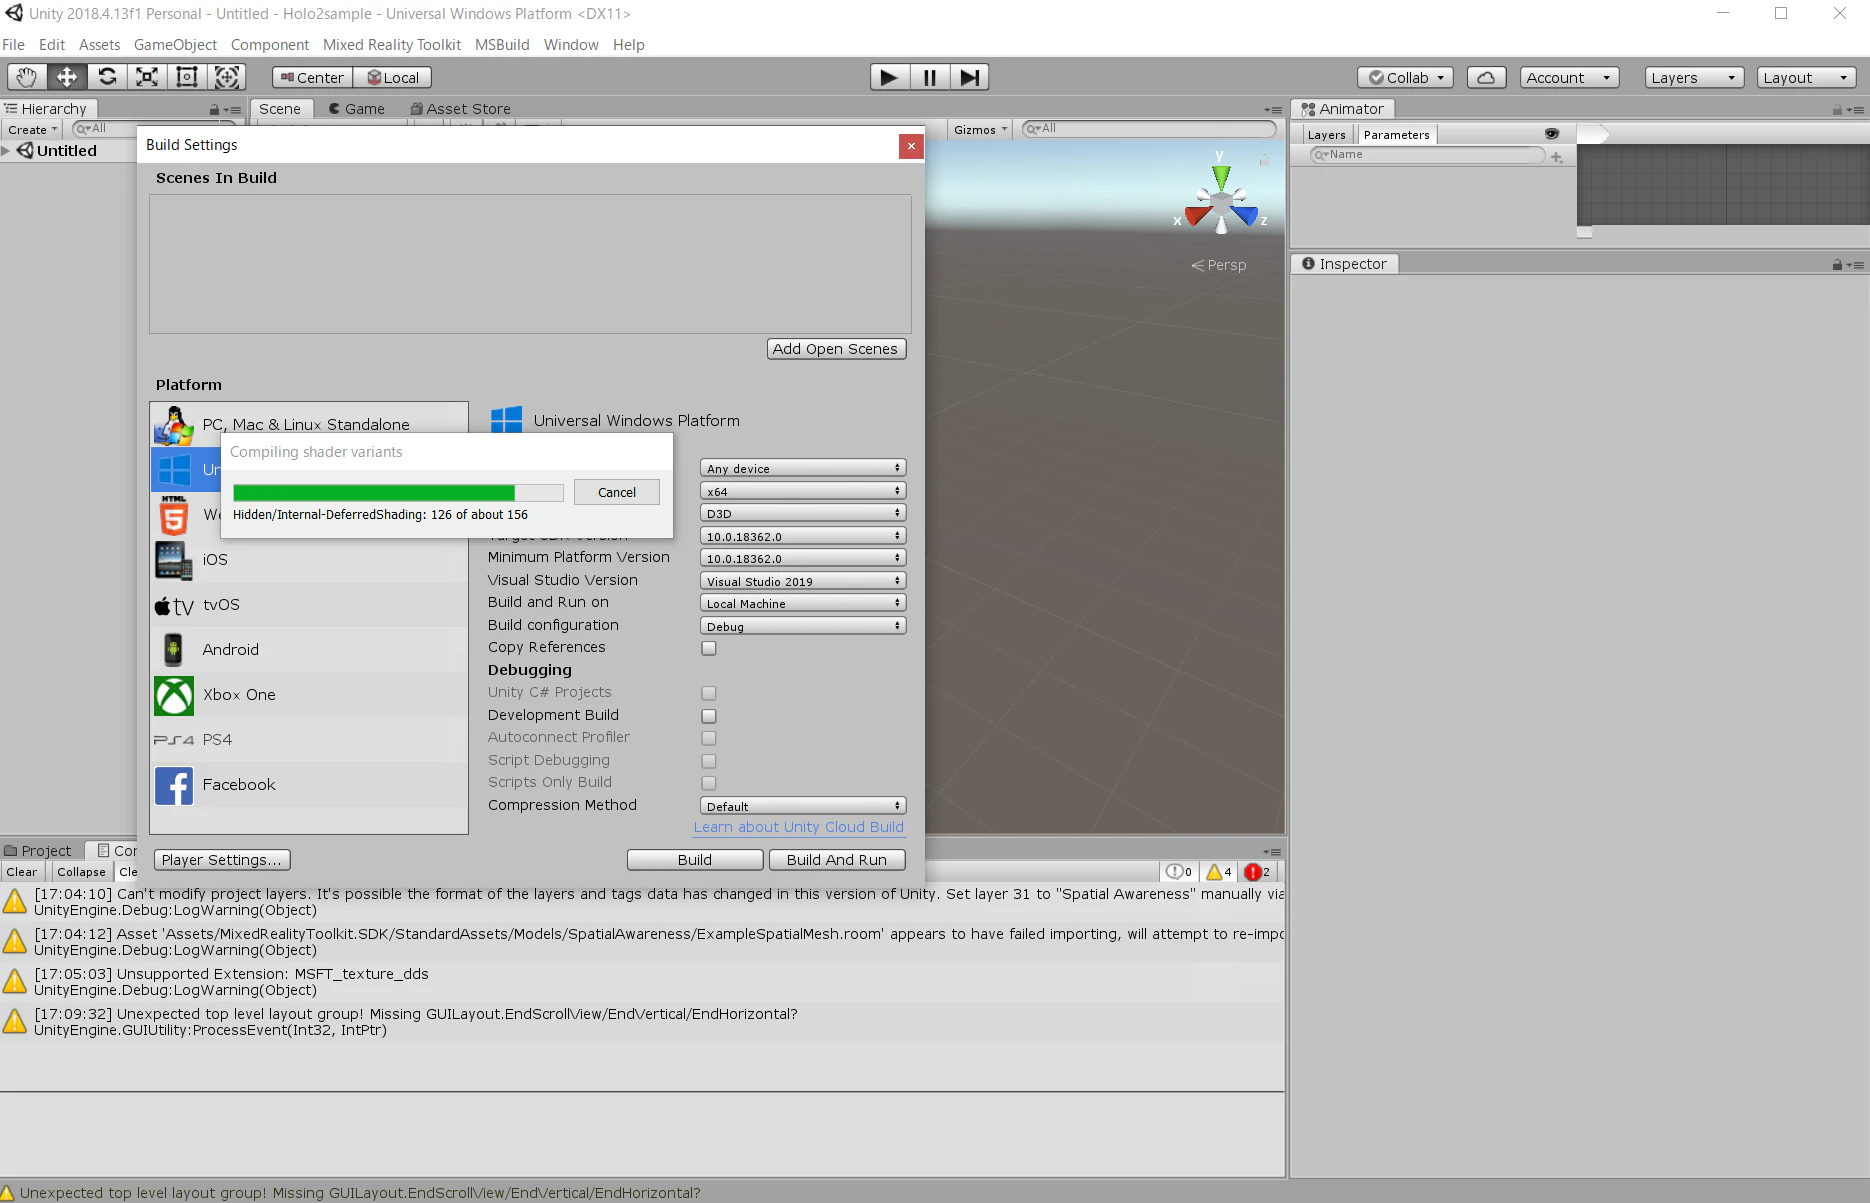This screenshot has width=1870, height=1203.
Task: Select the Android platform
Action: [x=309, y=650]
